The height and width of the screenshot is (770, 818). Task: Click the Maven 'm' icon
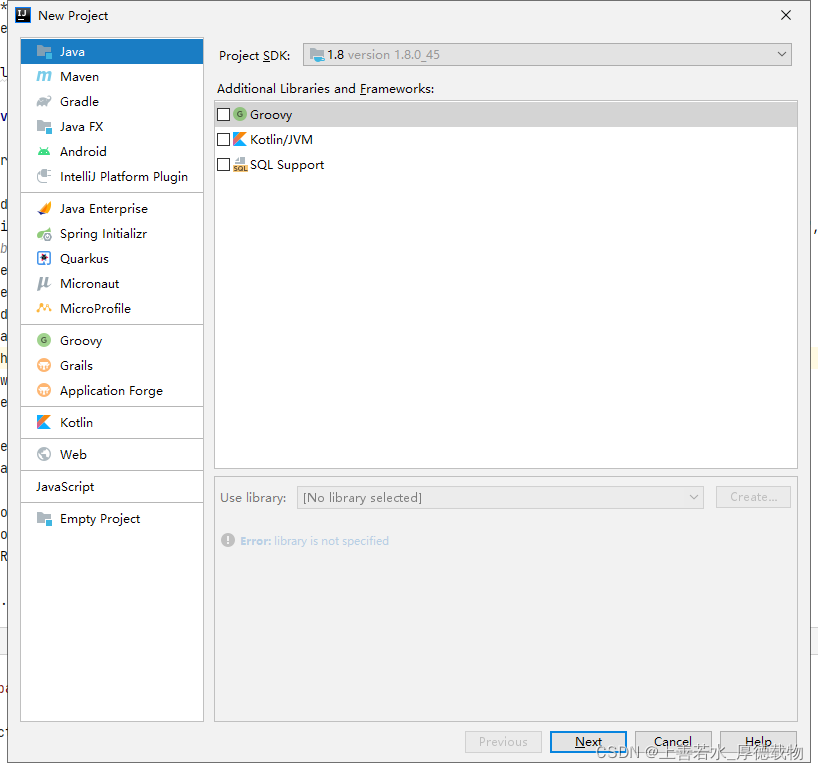[44, 77]
